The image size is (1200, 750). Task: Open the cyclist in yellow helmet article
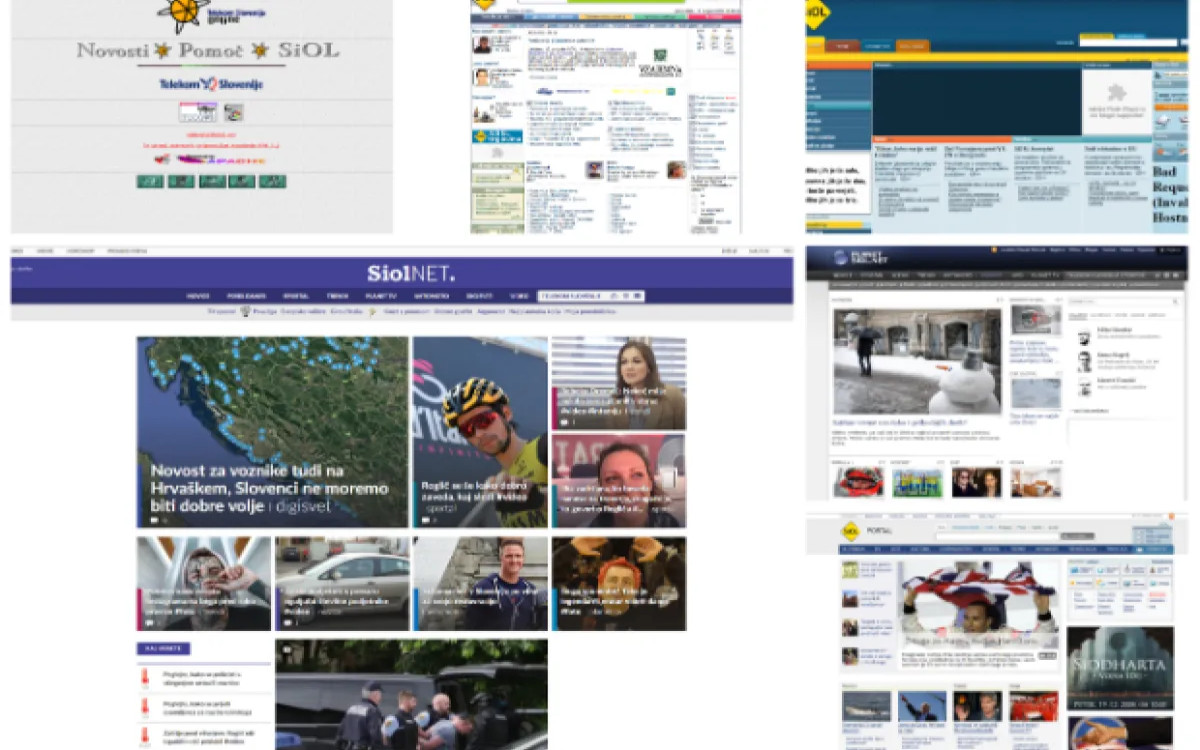(480, 430)
